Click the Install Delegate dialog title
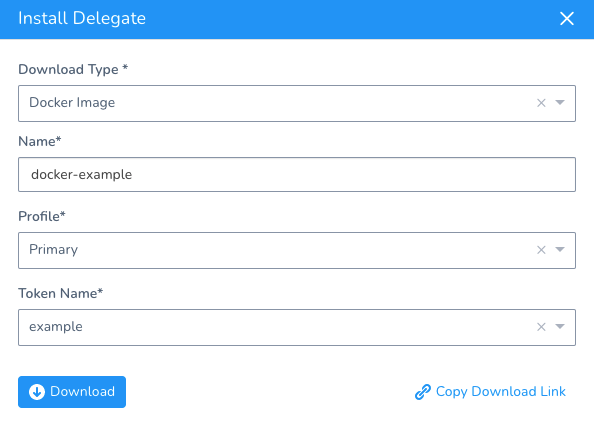The height and width of the screenshot is (425, 594). pos(82,19)
